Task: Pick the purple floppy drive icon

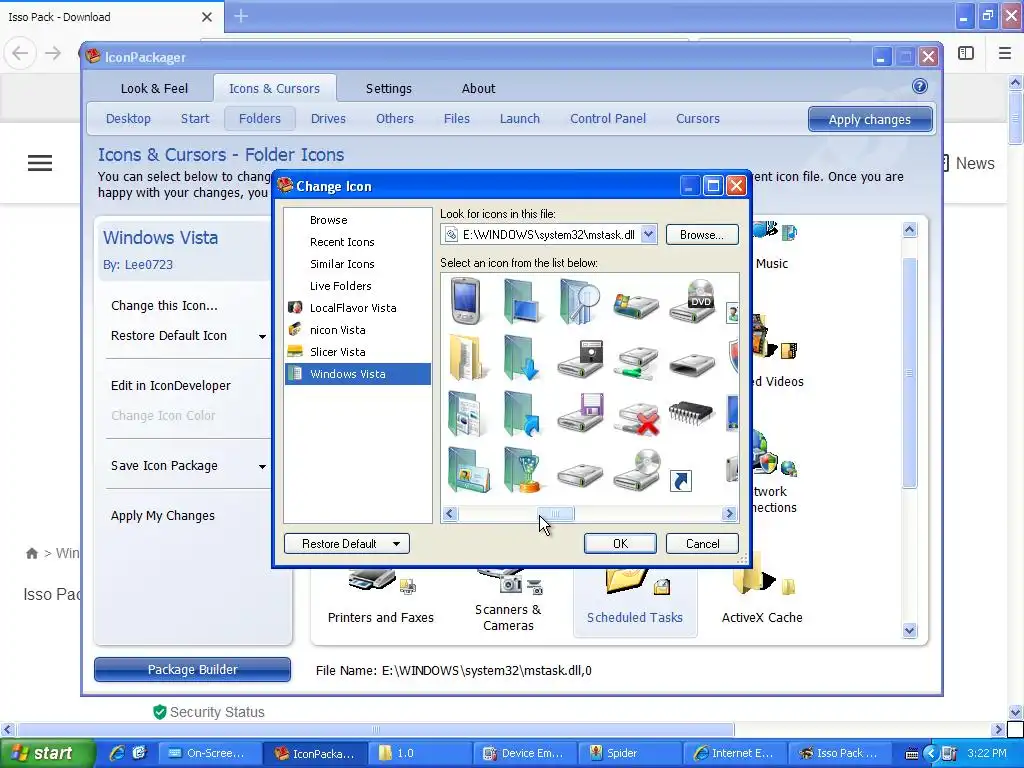Action: (x=580, y=413)
